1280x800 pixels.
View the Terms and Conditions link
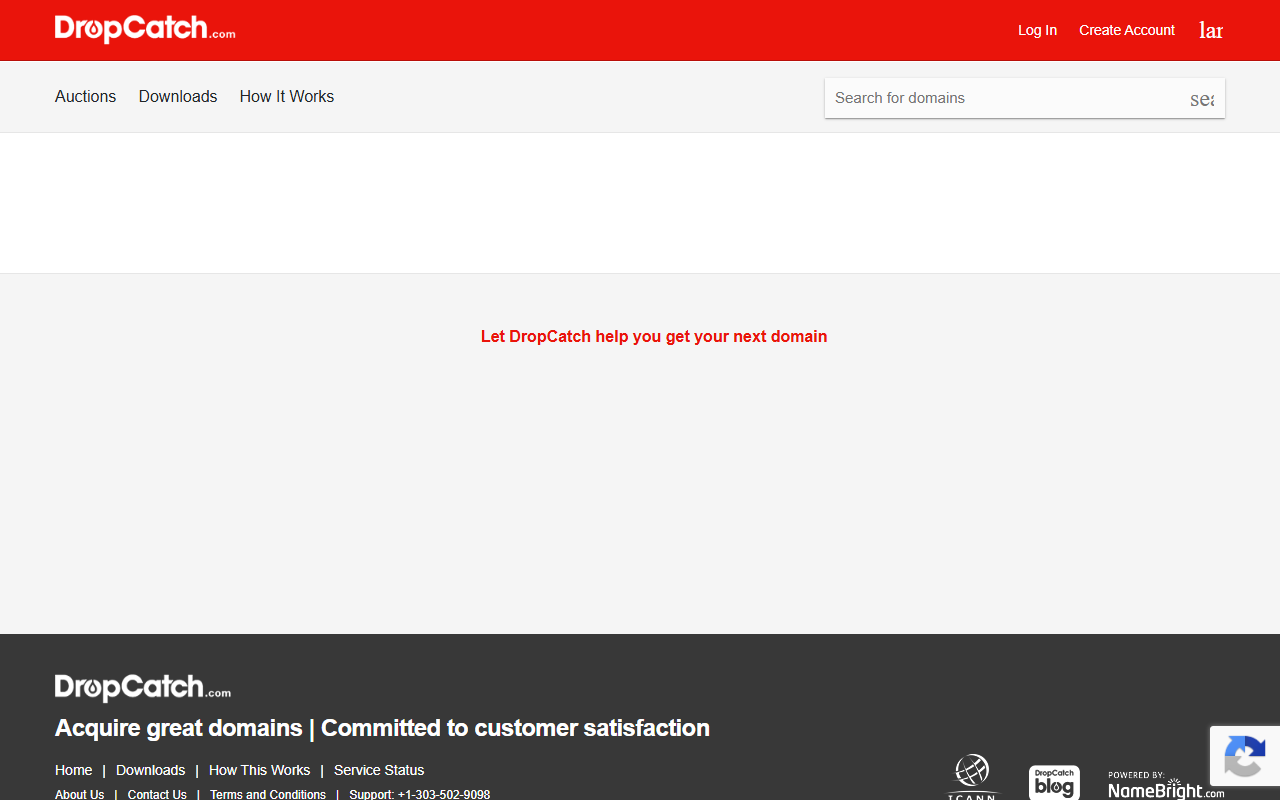tap(268, 795)
